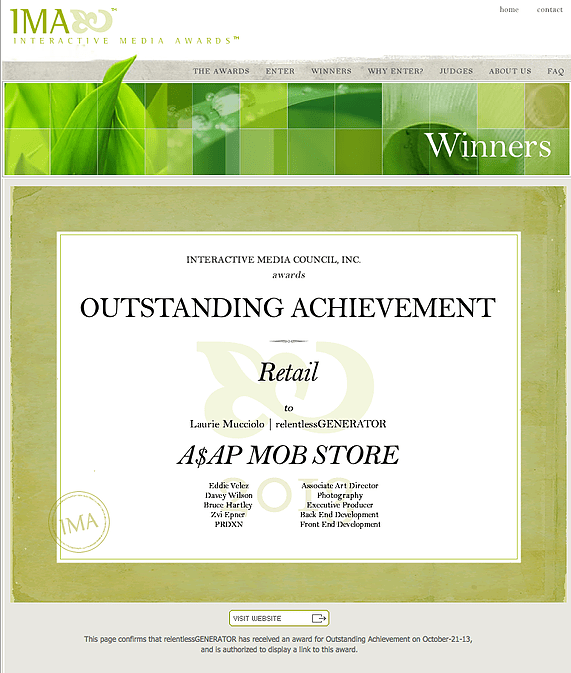Click the OUTSTANDING ACHIEVEMENT title
Image resolution: width=571 pixels, height=673 pixels.
pyautogui.click(x=288, y=308)
